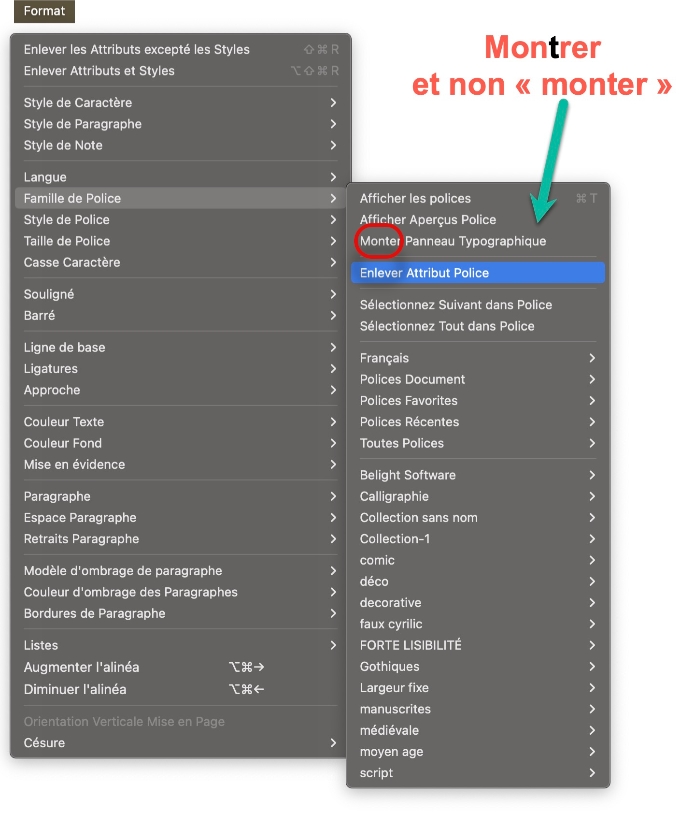Choose Enlever Attributs et Styles

[181, 71]
